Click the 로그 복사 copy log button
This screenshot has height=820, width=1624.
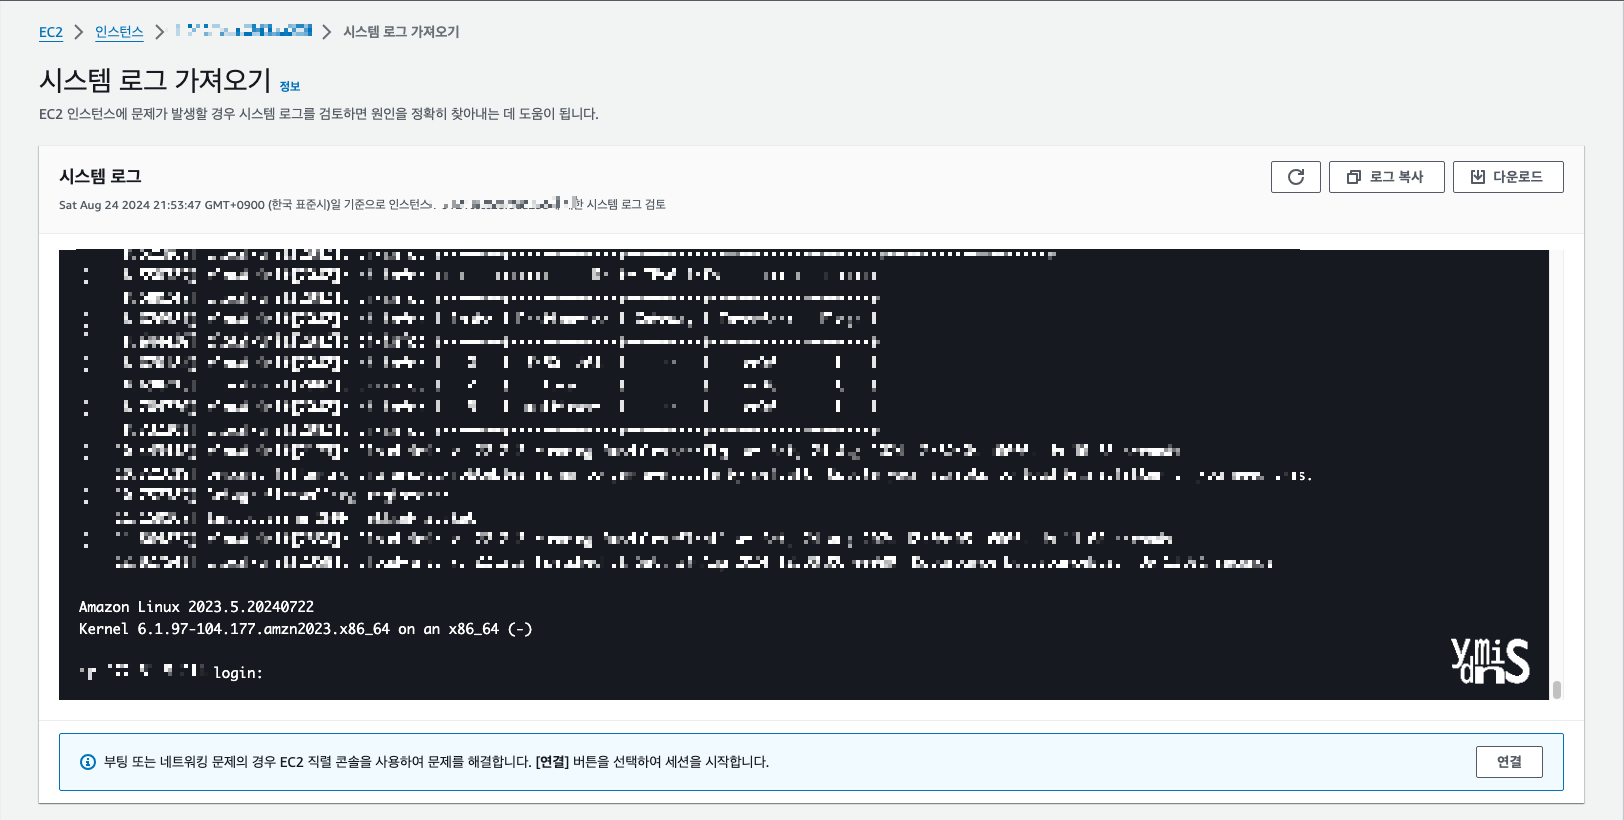point(1386,177)
